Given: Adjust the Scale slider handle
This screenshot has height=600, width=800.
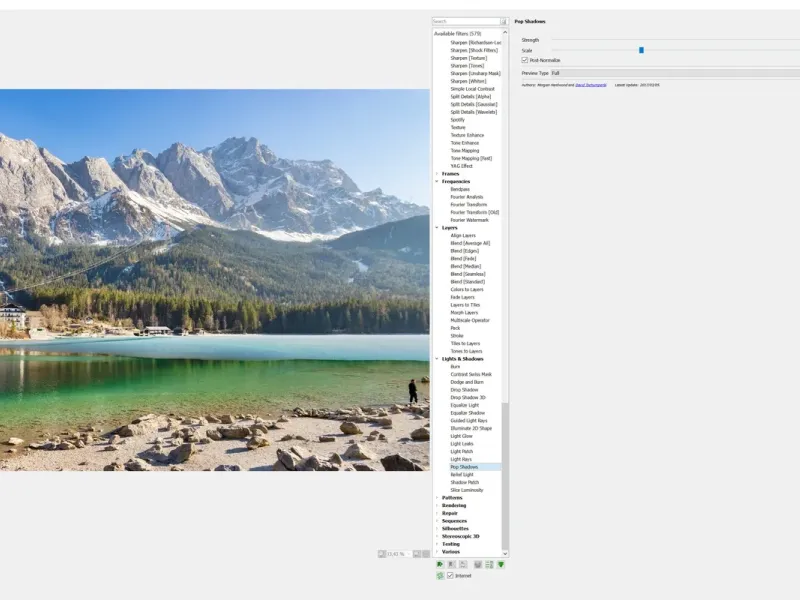Looking at the screenshot, I should pos(641,50).
